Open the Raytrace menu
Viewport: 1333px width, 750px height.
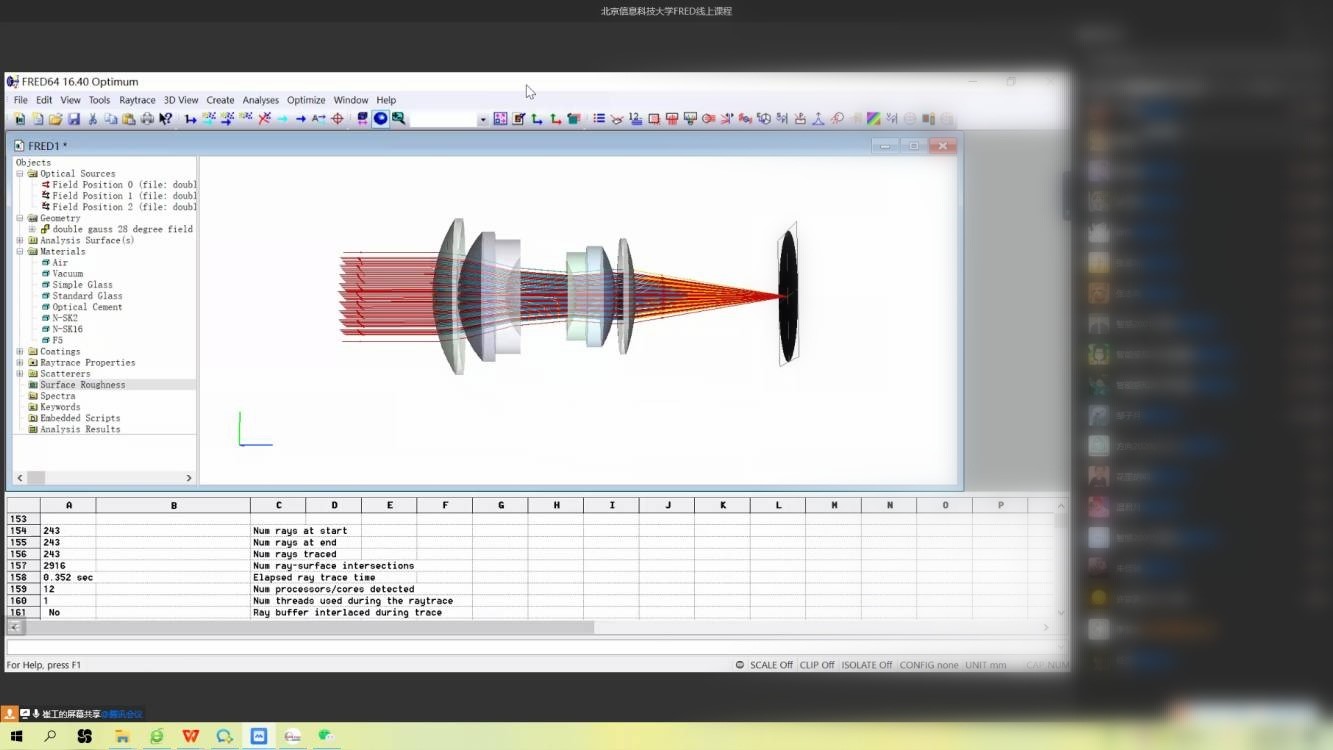137,100
